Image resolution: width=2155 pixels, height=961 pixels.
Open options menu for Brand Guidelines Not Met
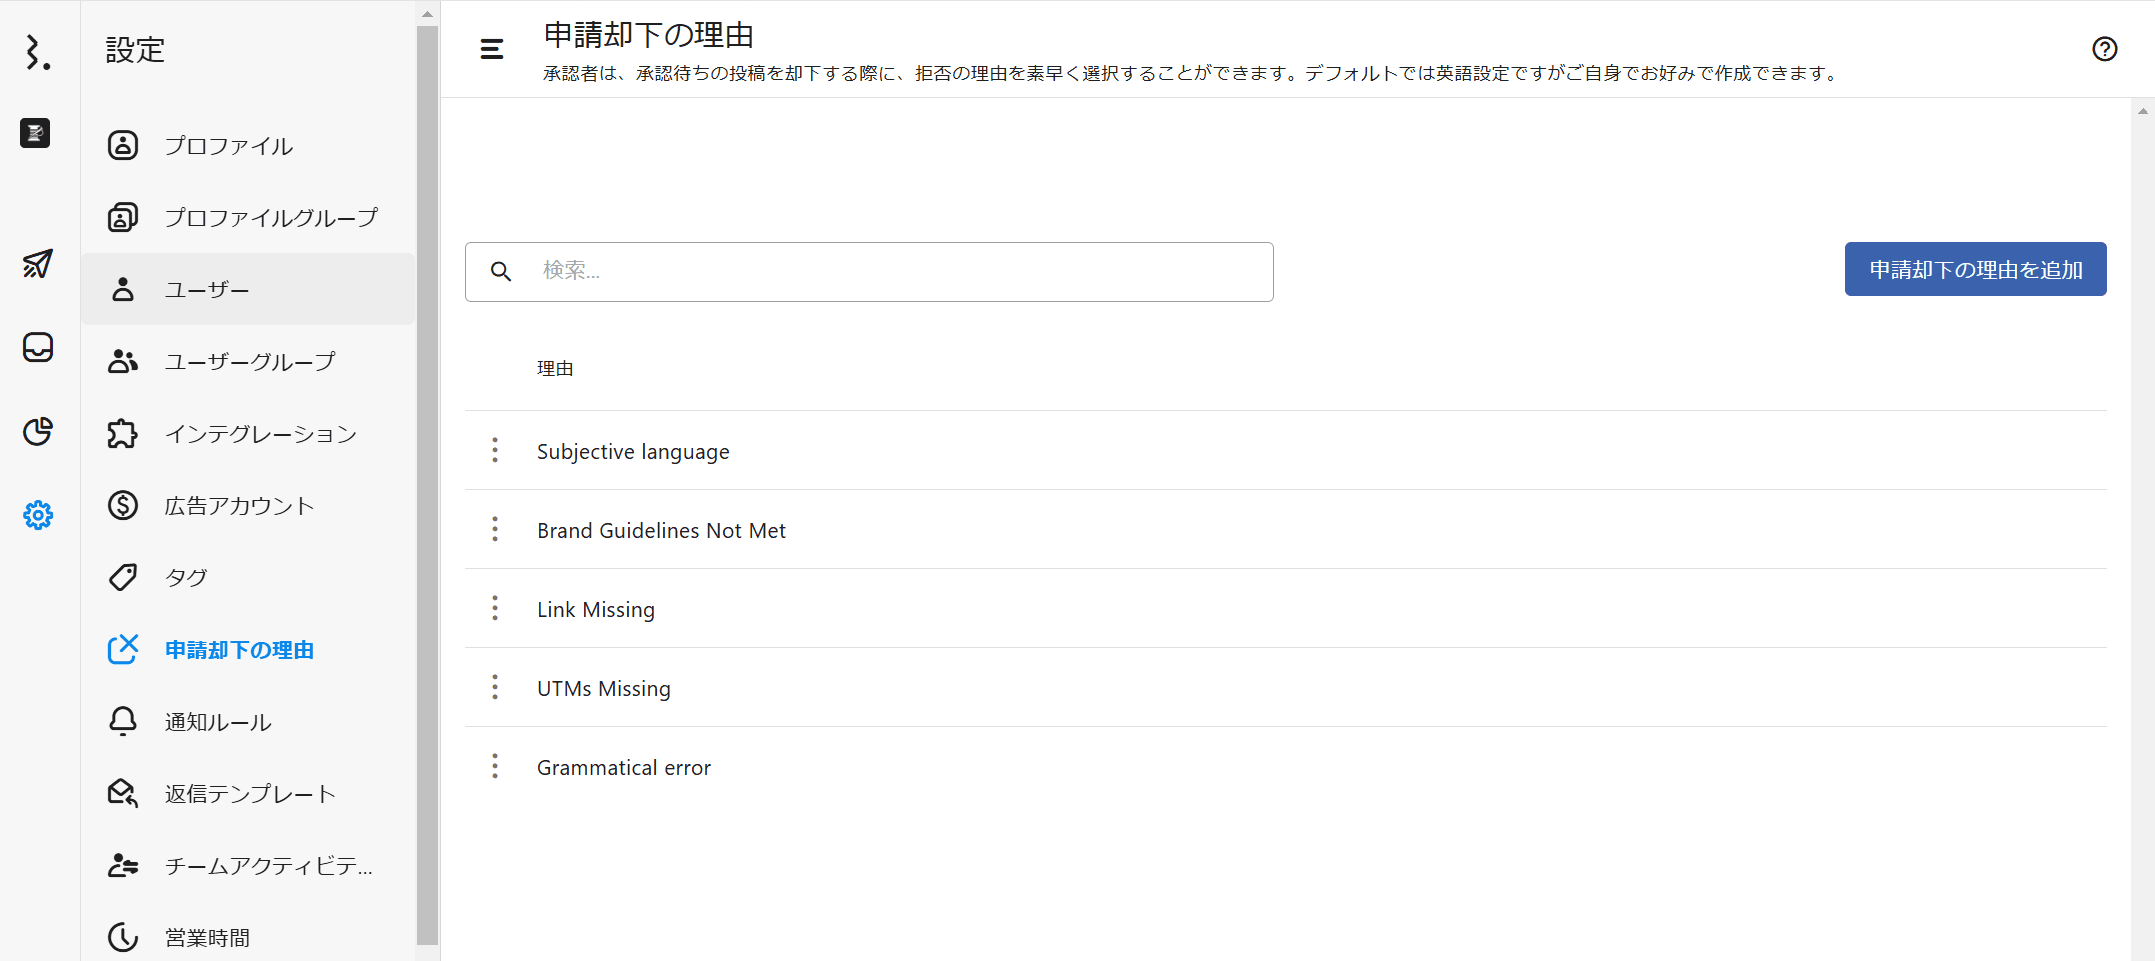tap(495, 530)
